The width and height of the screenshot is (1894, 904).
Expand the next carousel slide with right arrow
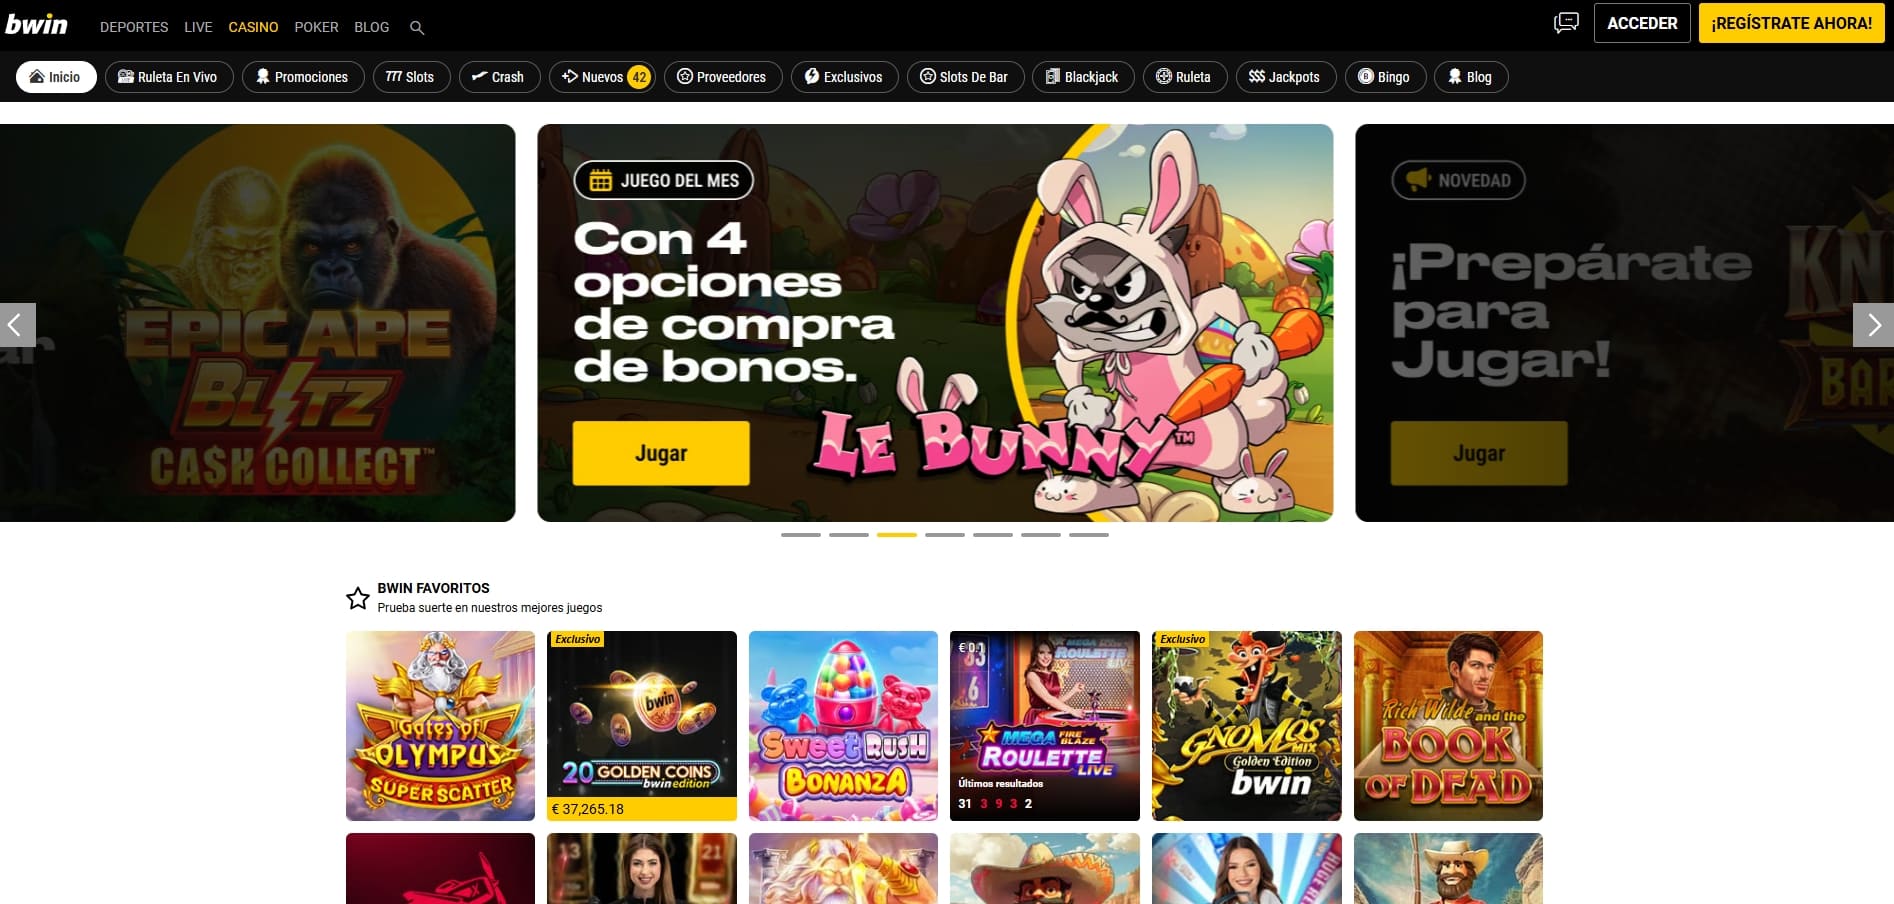pos(1874,324)
